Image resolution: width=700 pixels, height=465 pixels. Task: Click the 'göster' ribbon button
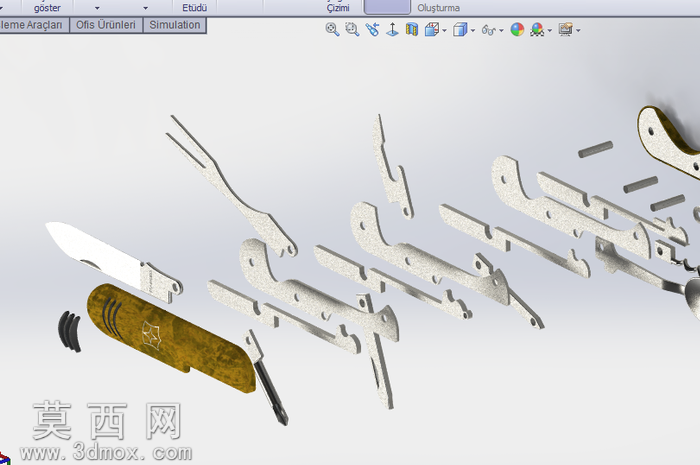point(47,8)
